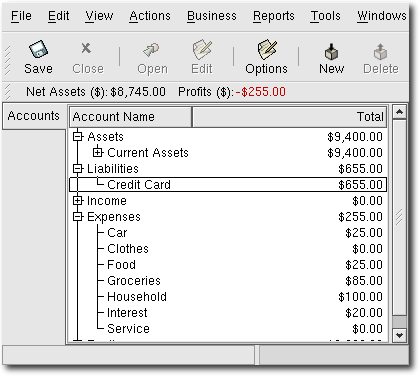
Task: Click the summary bar handle beside Net Assets
Action: tap(7, 92)
